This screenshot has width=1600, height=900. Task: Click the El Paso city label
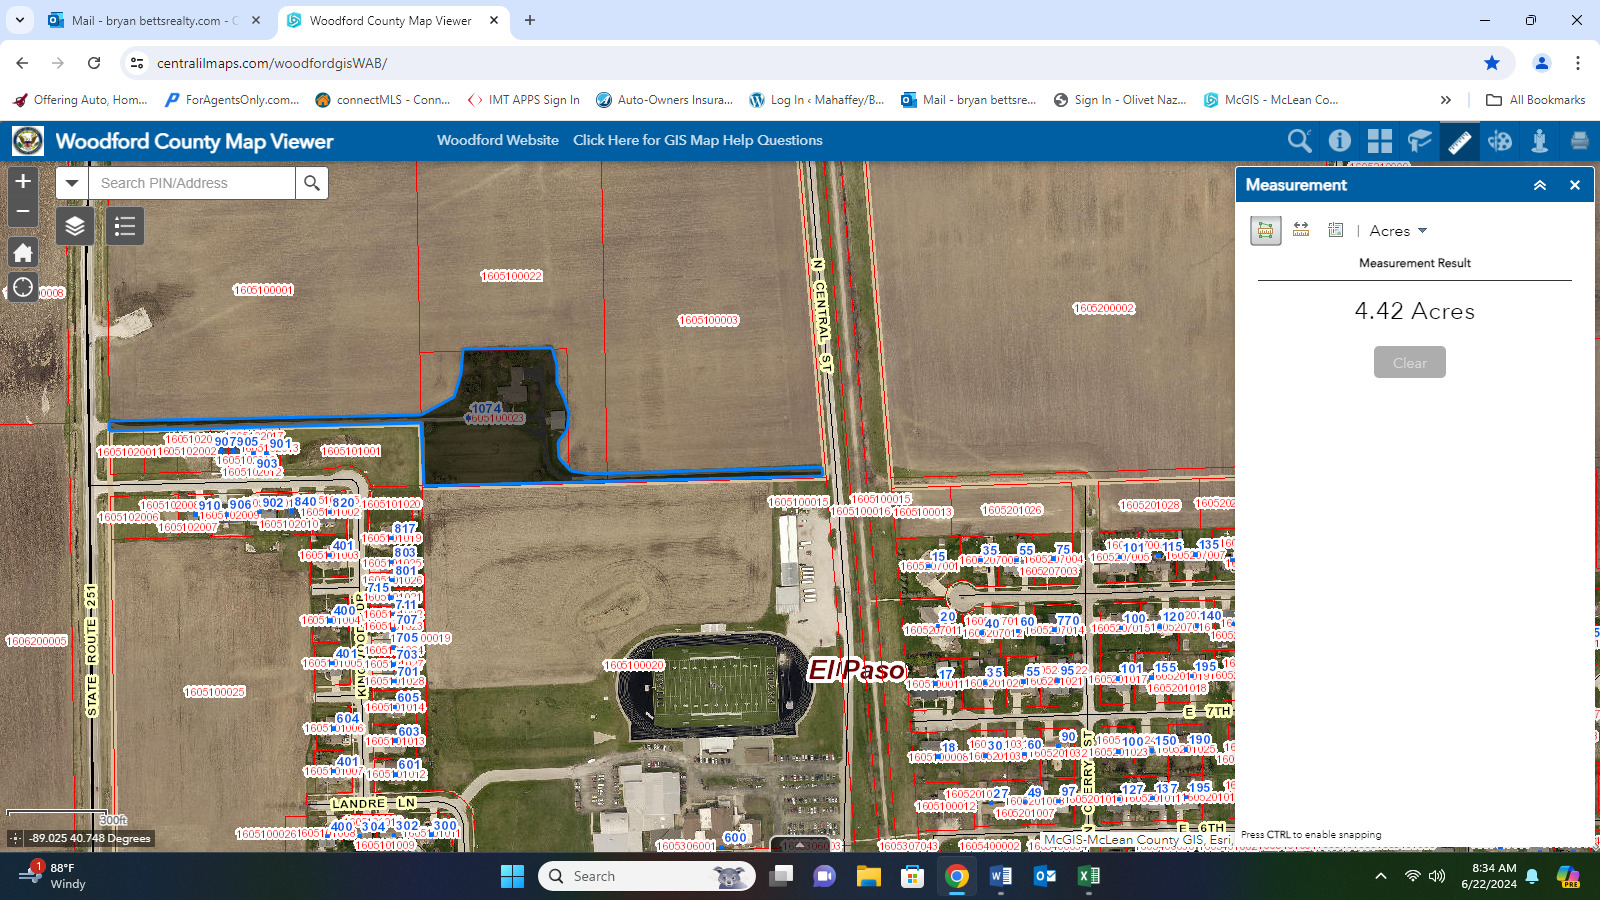tap(857, 671)
